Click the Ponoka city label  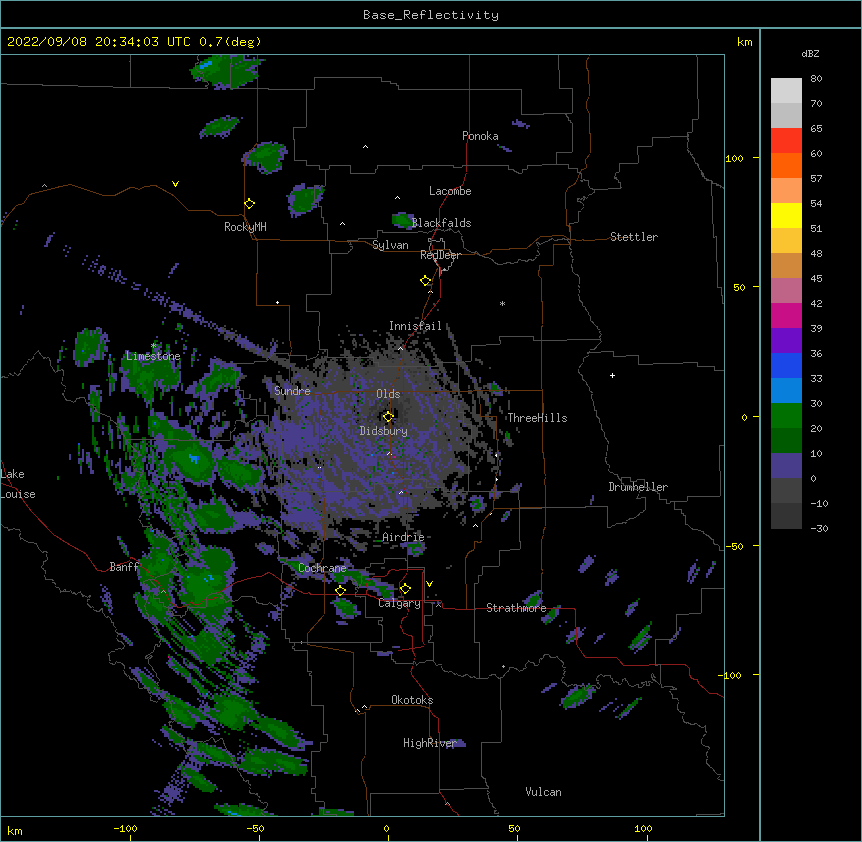click(480, 136)
